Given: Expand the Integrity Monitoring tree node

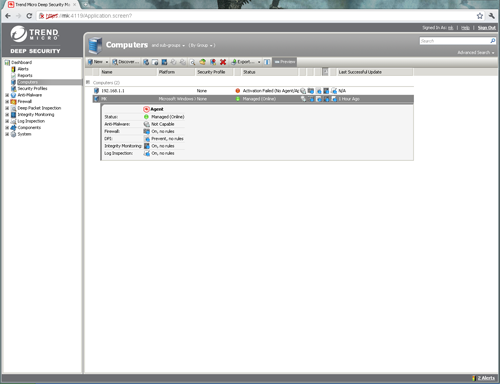Looking at the screenshot, I should [7, 115].
